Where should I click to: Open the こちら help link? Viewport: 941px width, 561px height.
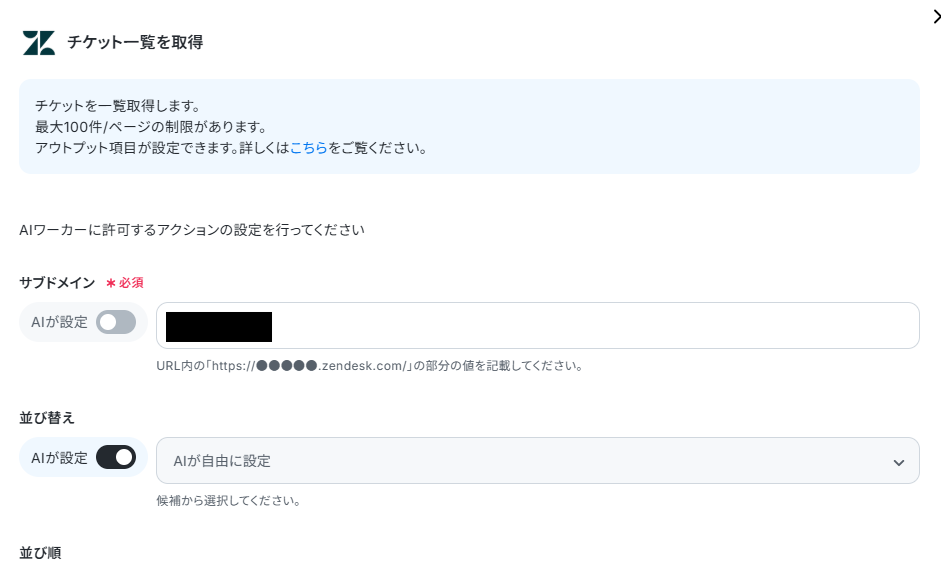point(308,148)
